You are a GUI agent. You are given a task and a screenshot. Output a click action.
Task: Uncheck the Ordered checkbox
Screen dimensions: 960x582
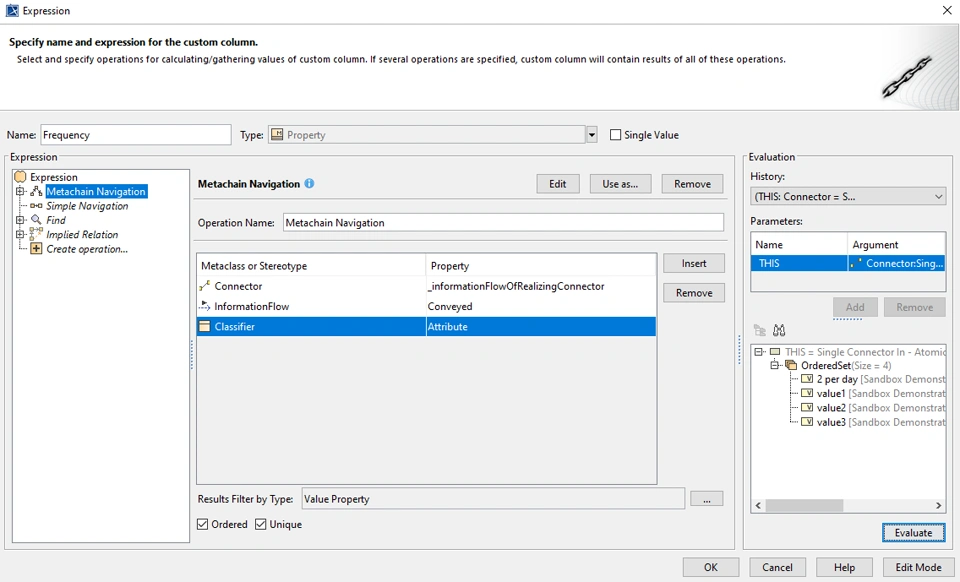pos(203,524)
